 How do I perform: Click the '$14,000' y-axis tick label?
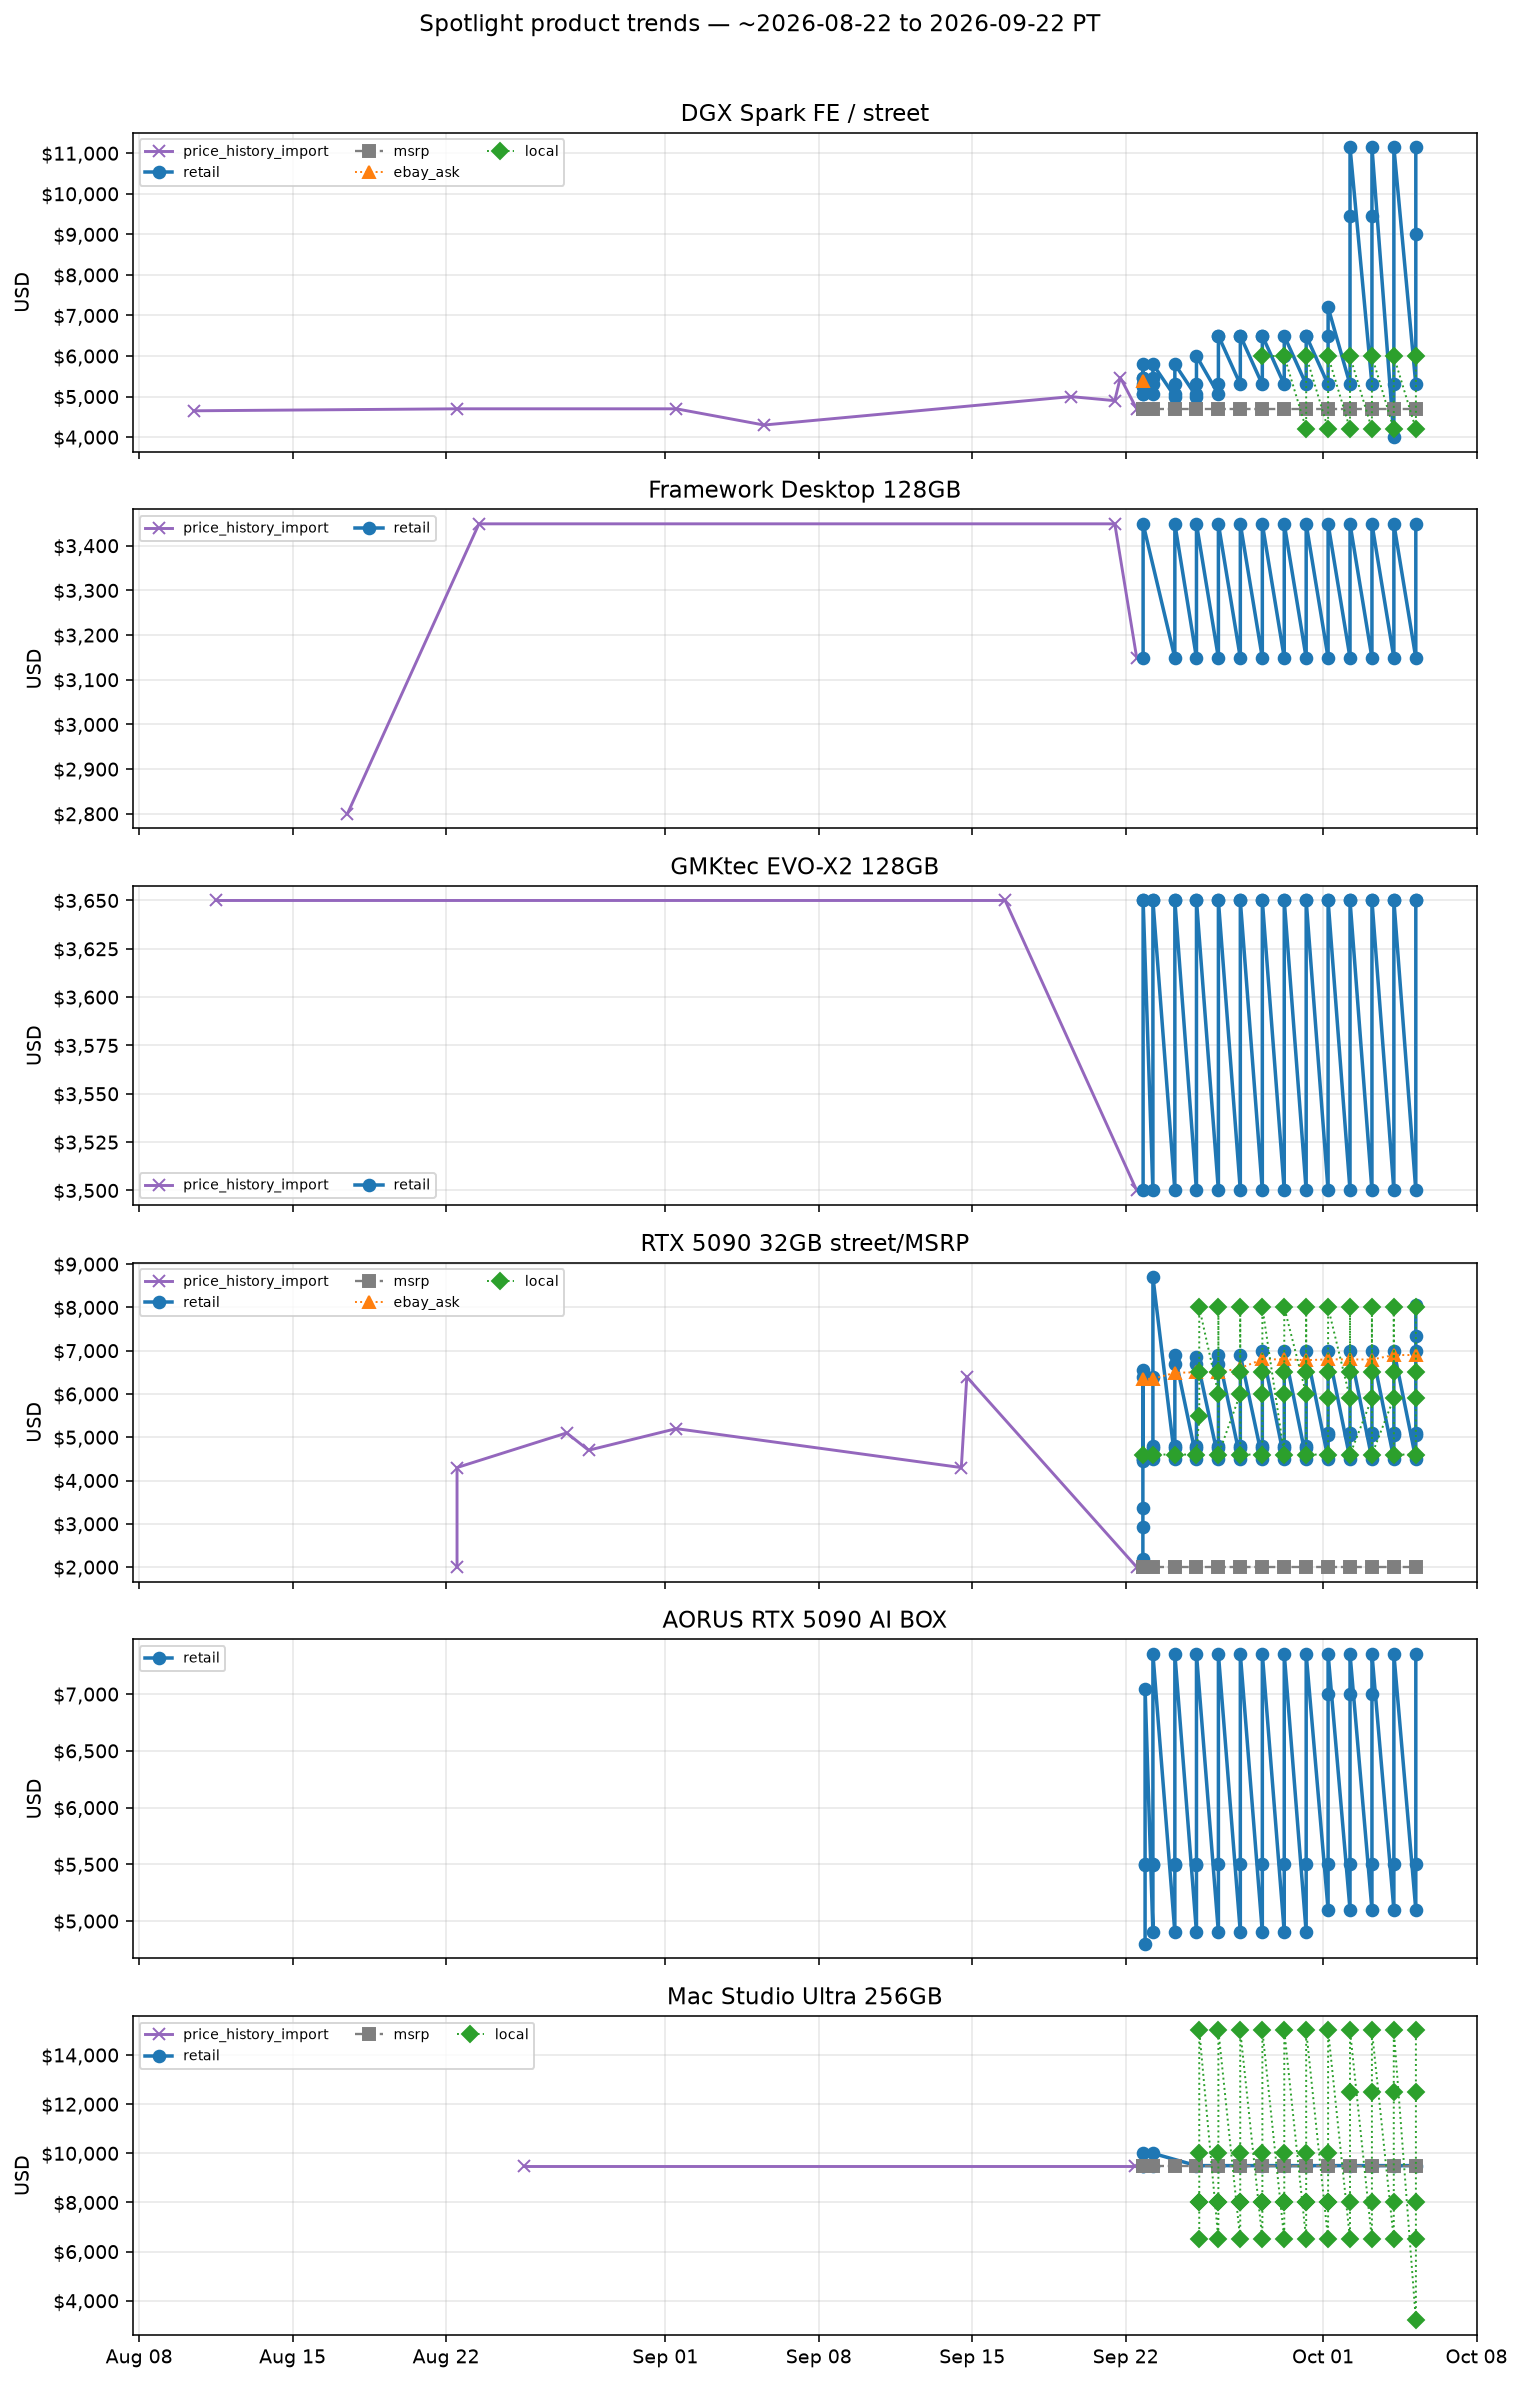coord(80,2055)
